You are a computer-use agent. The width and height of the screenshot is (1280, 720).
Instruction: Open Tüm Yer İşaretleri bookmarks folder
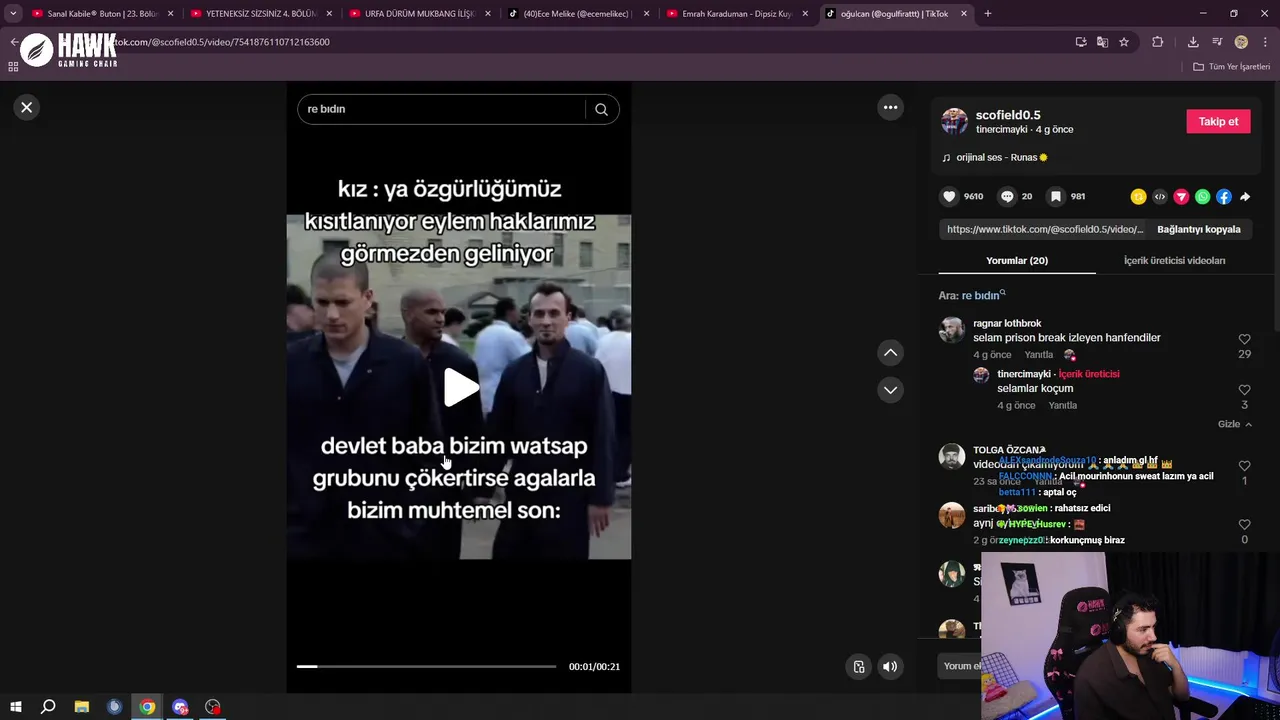pyautogui.click(x=1232, y=67)
